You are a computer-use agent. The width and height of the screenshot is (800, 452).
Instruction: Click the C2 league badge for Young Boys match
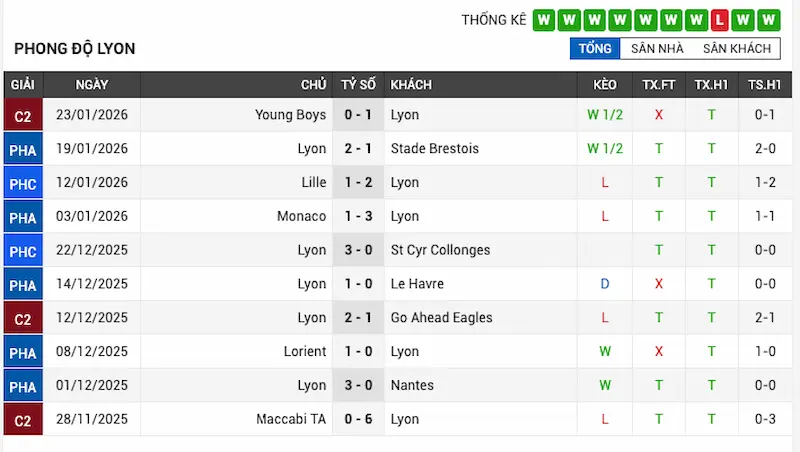[22, 115]
